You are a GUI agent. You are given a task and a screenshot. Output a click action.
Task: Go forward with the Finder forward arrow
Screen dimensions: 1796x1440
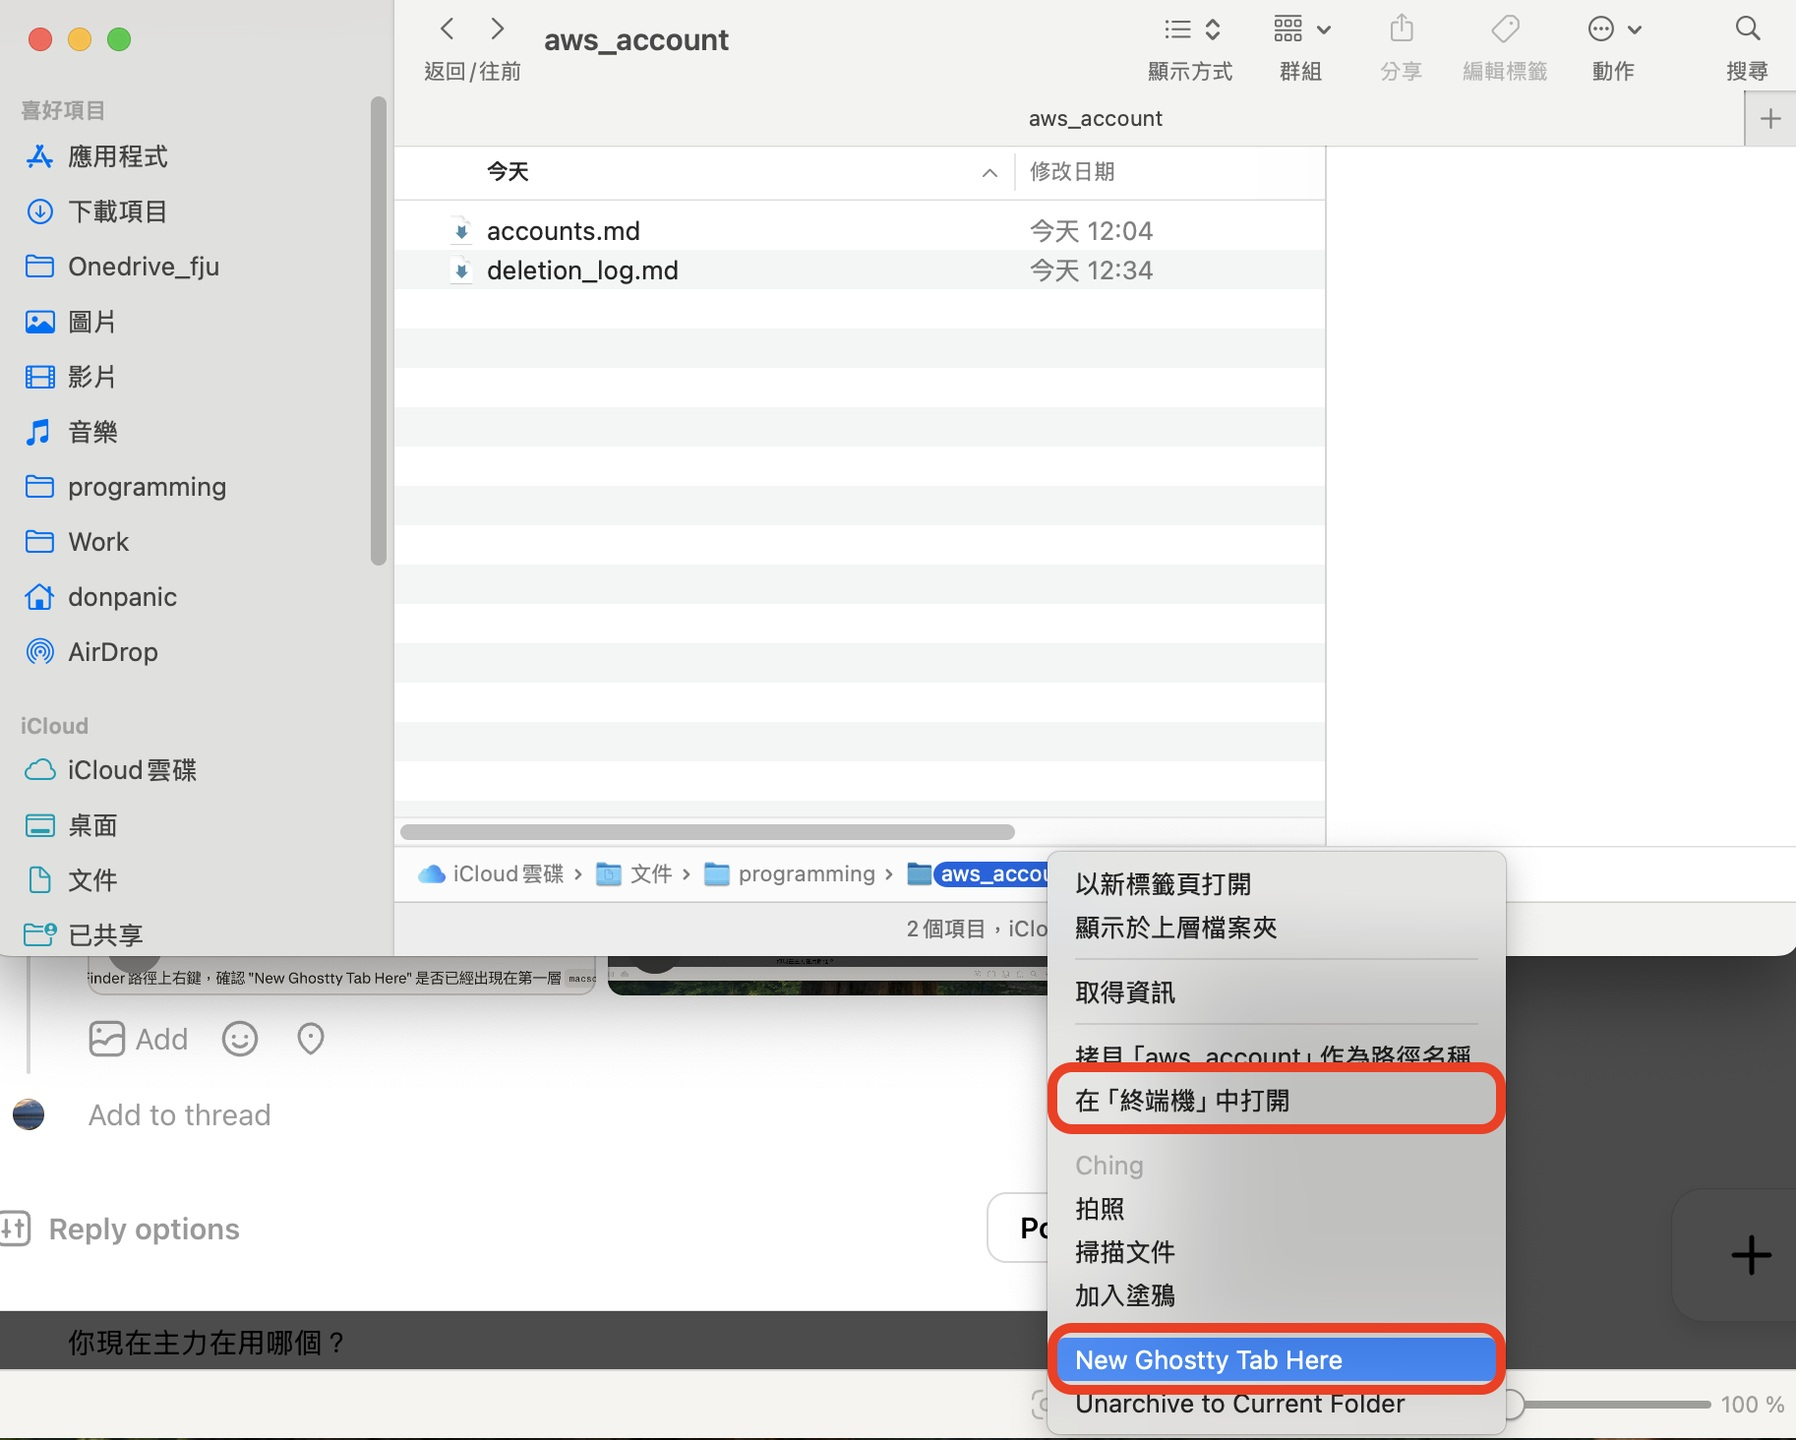(x=497, y=29)
